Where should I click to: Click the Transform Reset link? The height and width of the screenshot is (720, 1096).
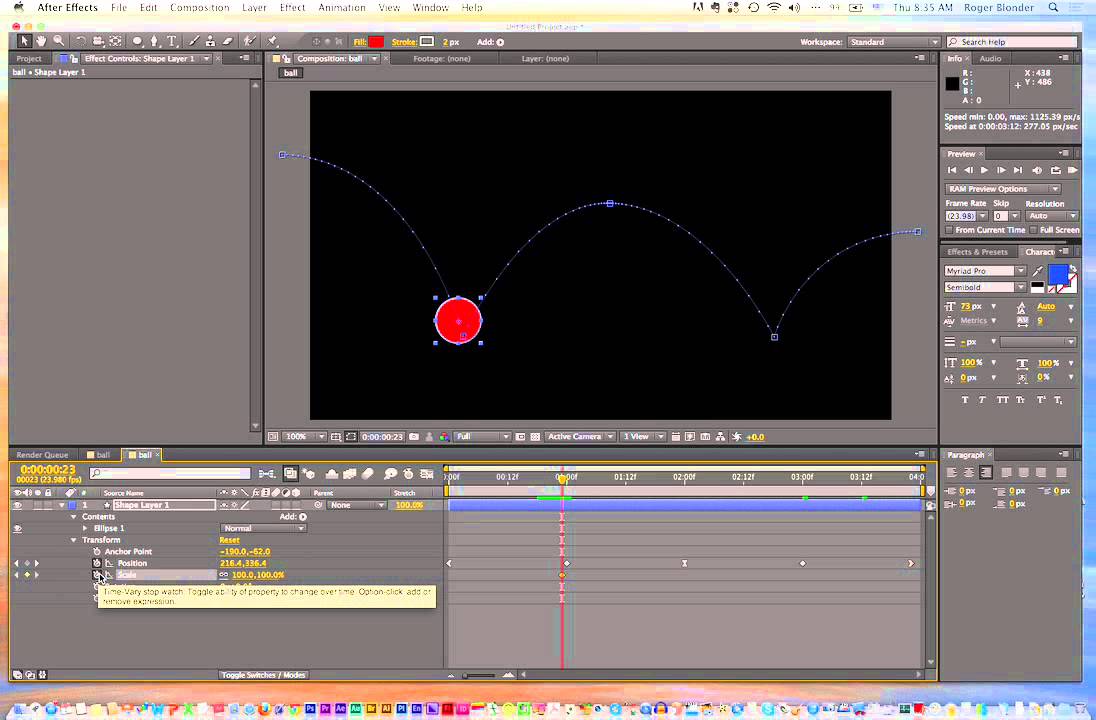(x=229, y=540)
